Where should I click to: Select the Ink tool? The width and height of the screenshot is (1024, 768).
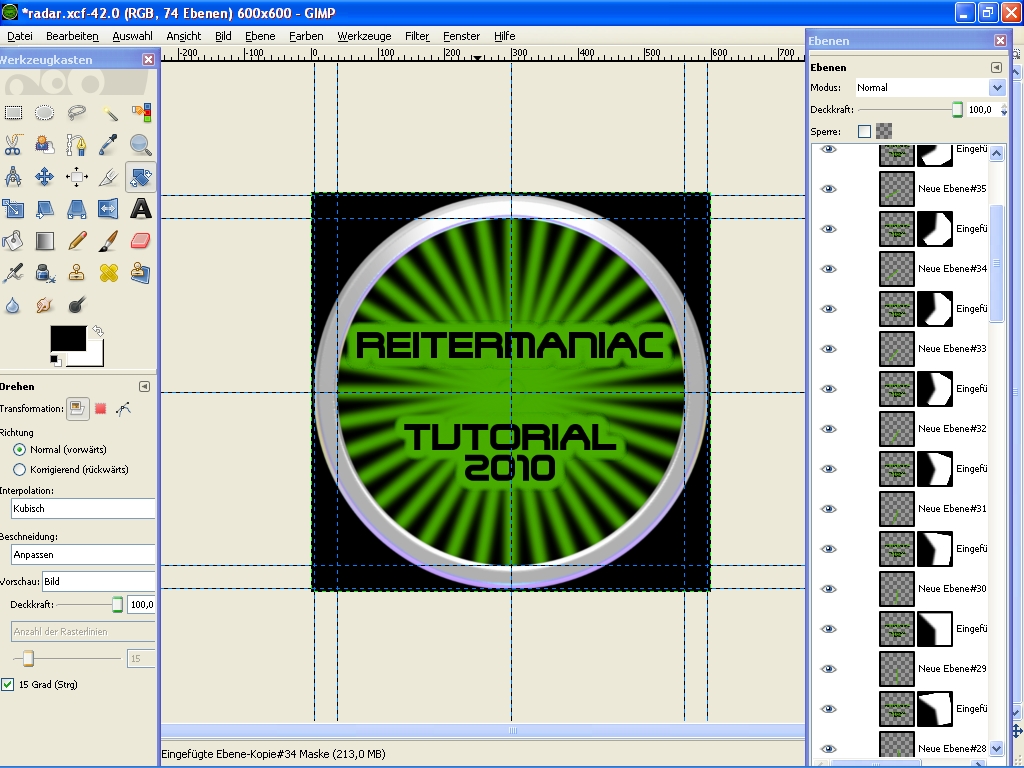tap(44, 272)
